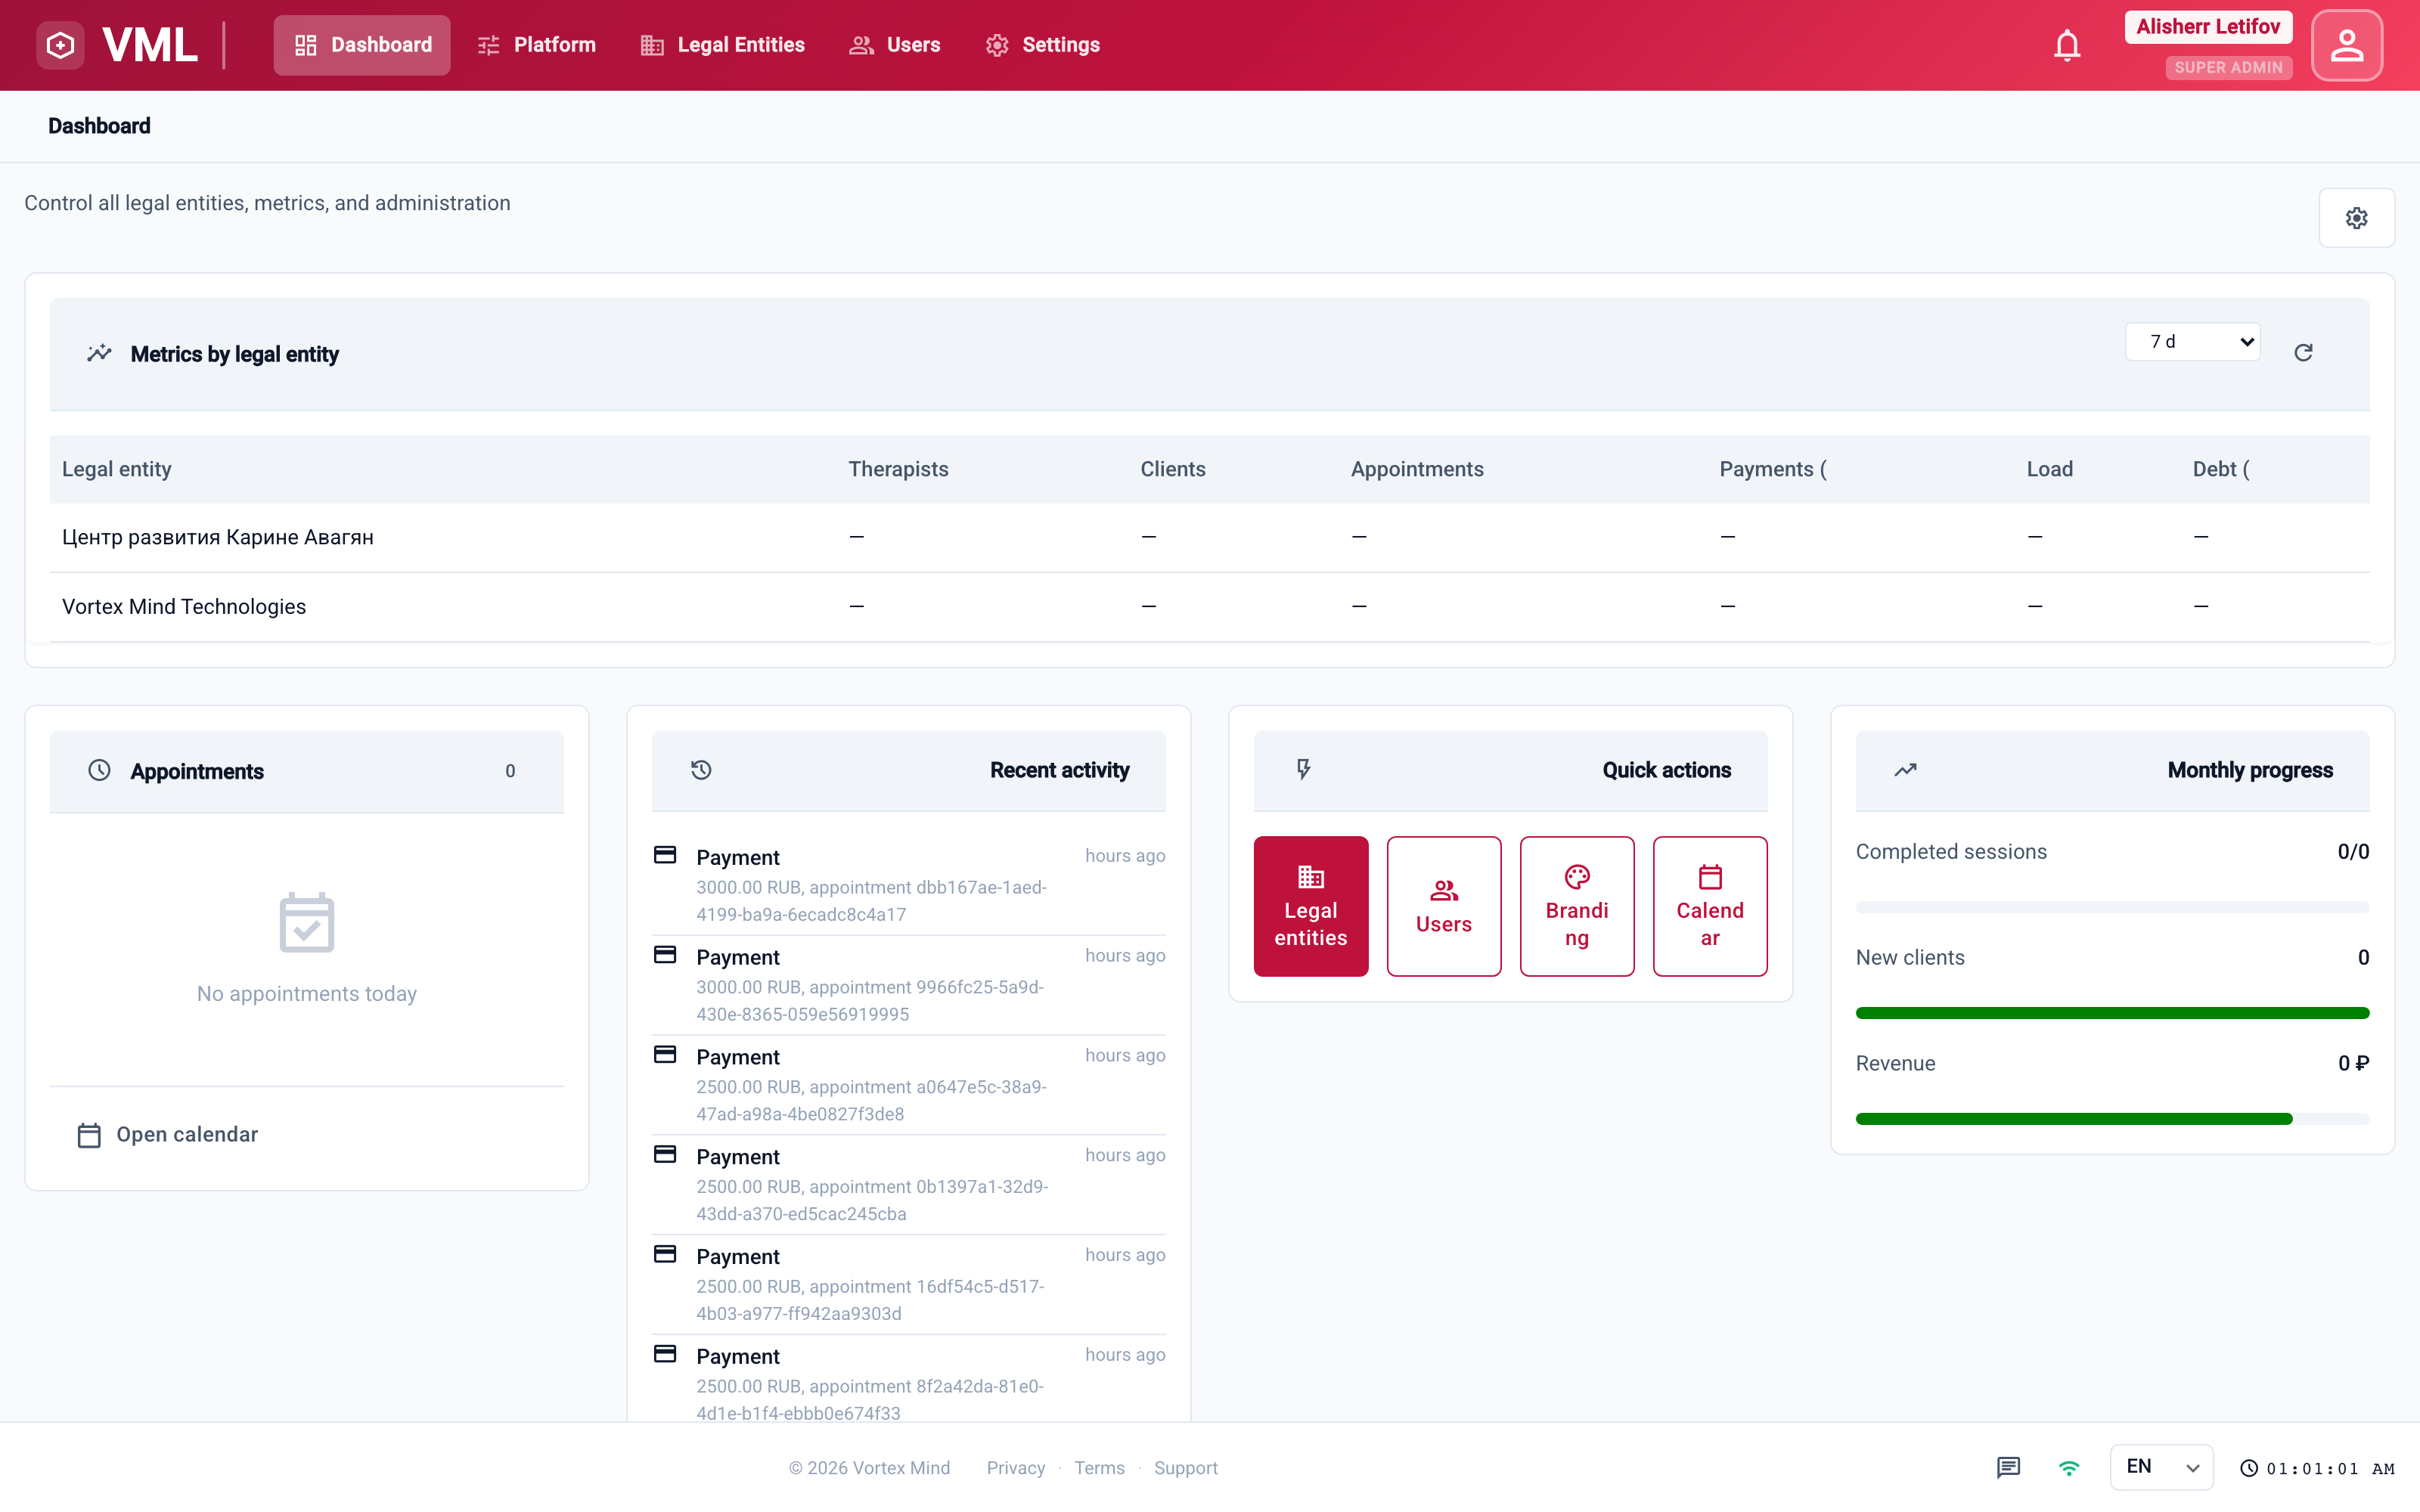Click the Revenue progress bar
The height and width of the screenshot is (1512, 2420).
point(2112,1119)
